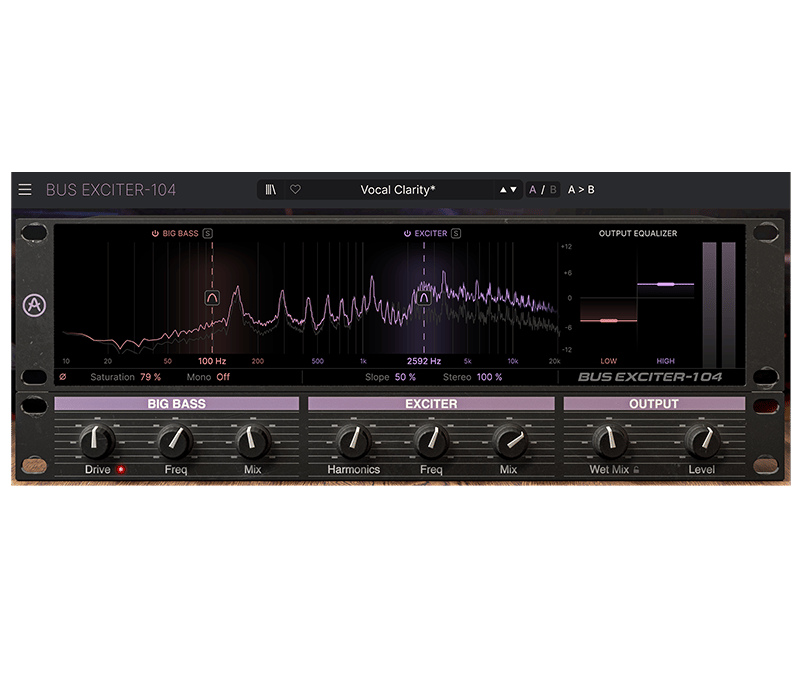
Task: Click the heart favorite preset icon
Action: pyautogui.click(x=295, y=189)
